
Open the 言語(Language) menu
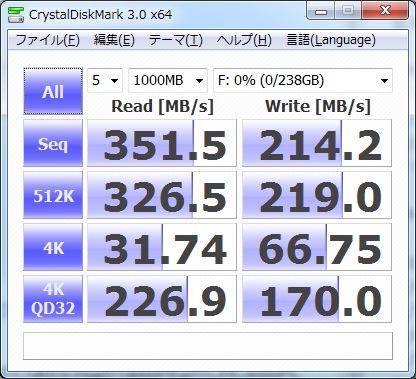[x=331, y=40]
